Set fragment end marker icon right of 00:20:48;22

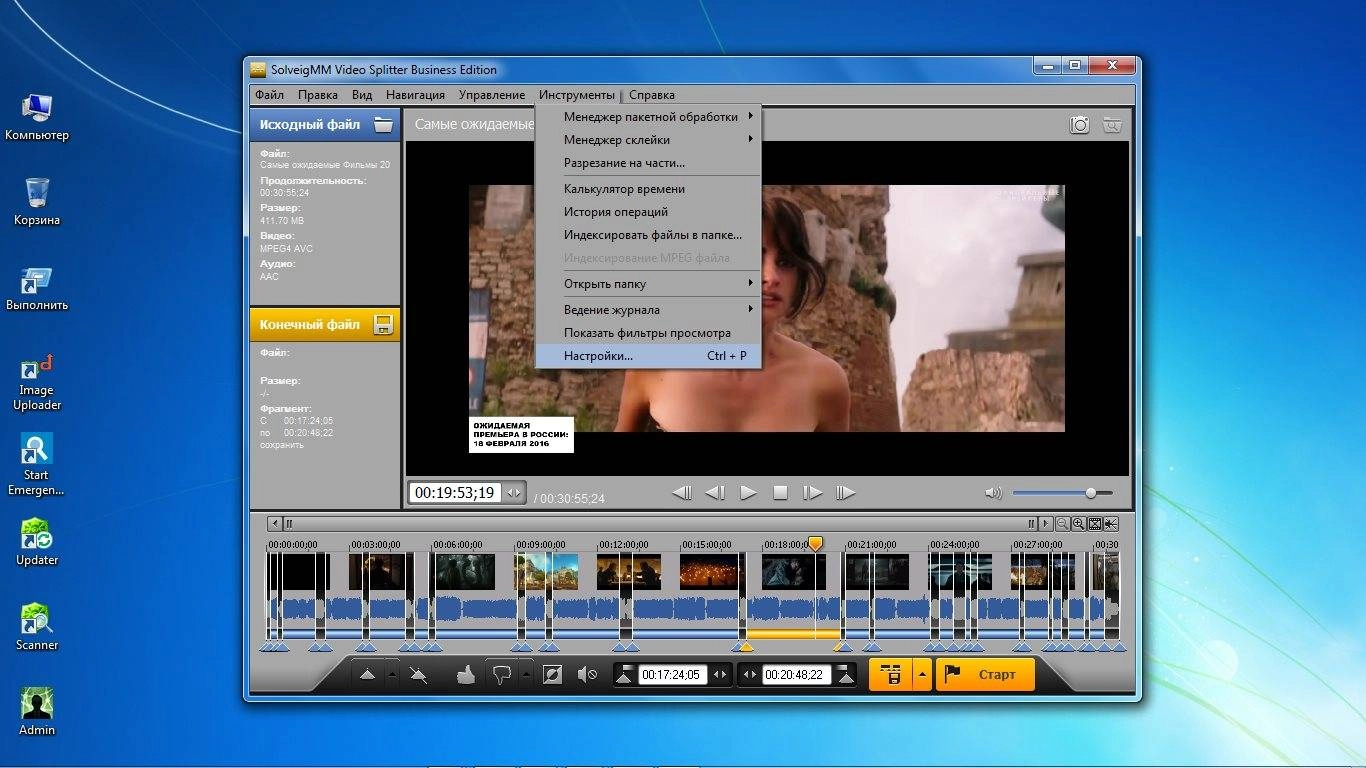tap(846, 675)
